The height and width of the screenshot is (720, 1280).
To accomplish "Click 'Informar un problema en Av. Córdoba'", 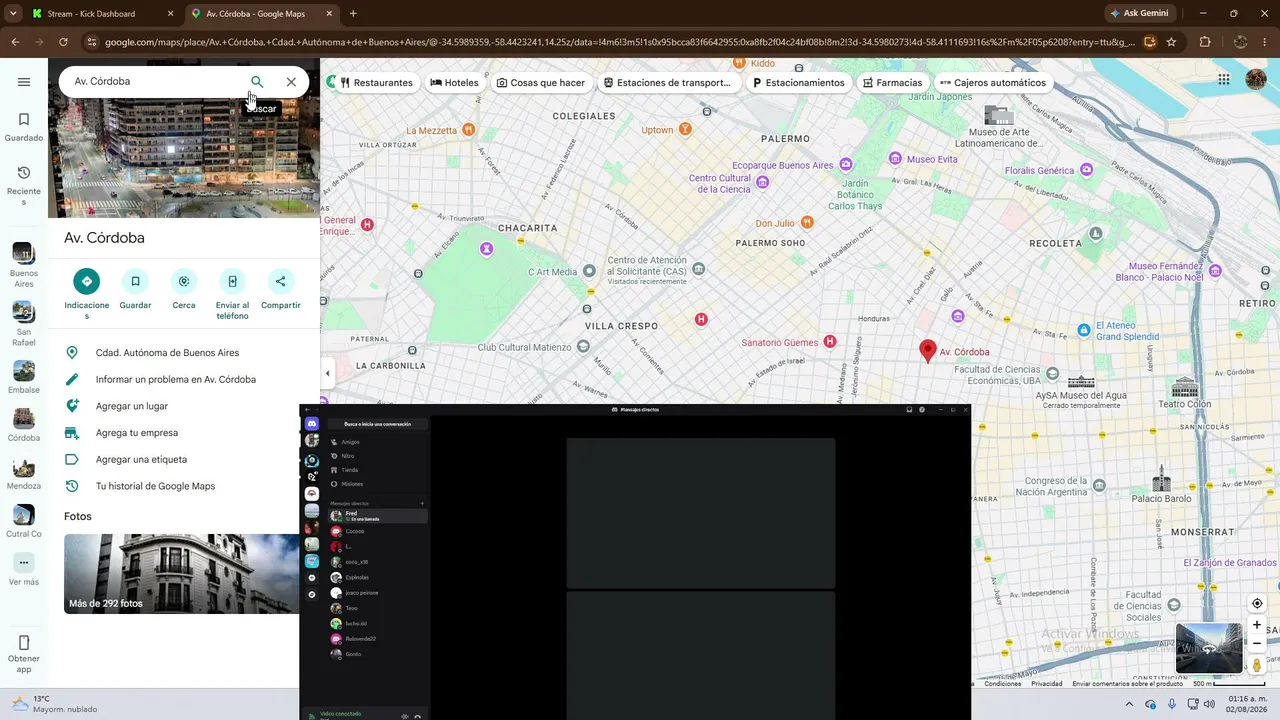I will (176, 380).
